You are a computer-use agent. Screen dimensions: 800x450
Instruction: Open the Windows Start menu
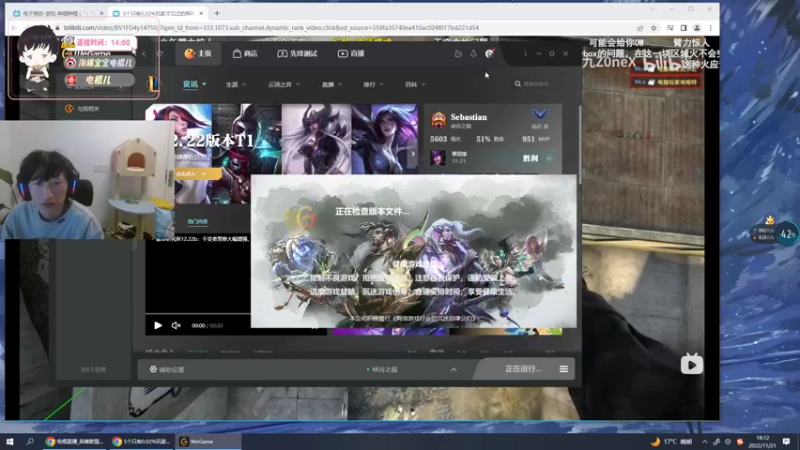tap(9, 441)
